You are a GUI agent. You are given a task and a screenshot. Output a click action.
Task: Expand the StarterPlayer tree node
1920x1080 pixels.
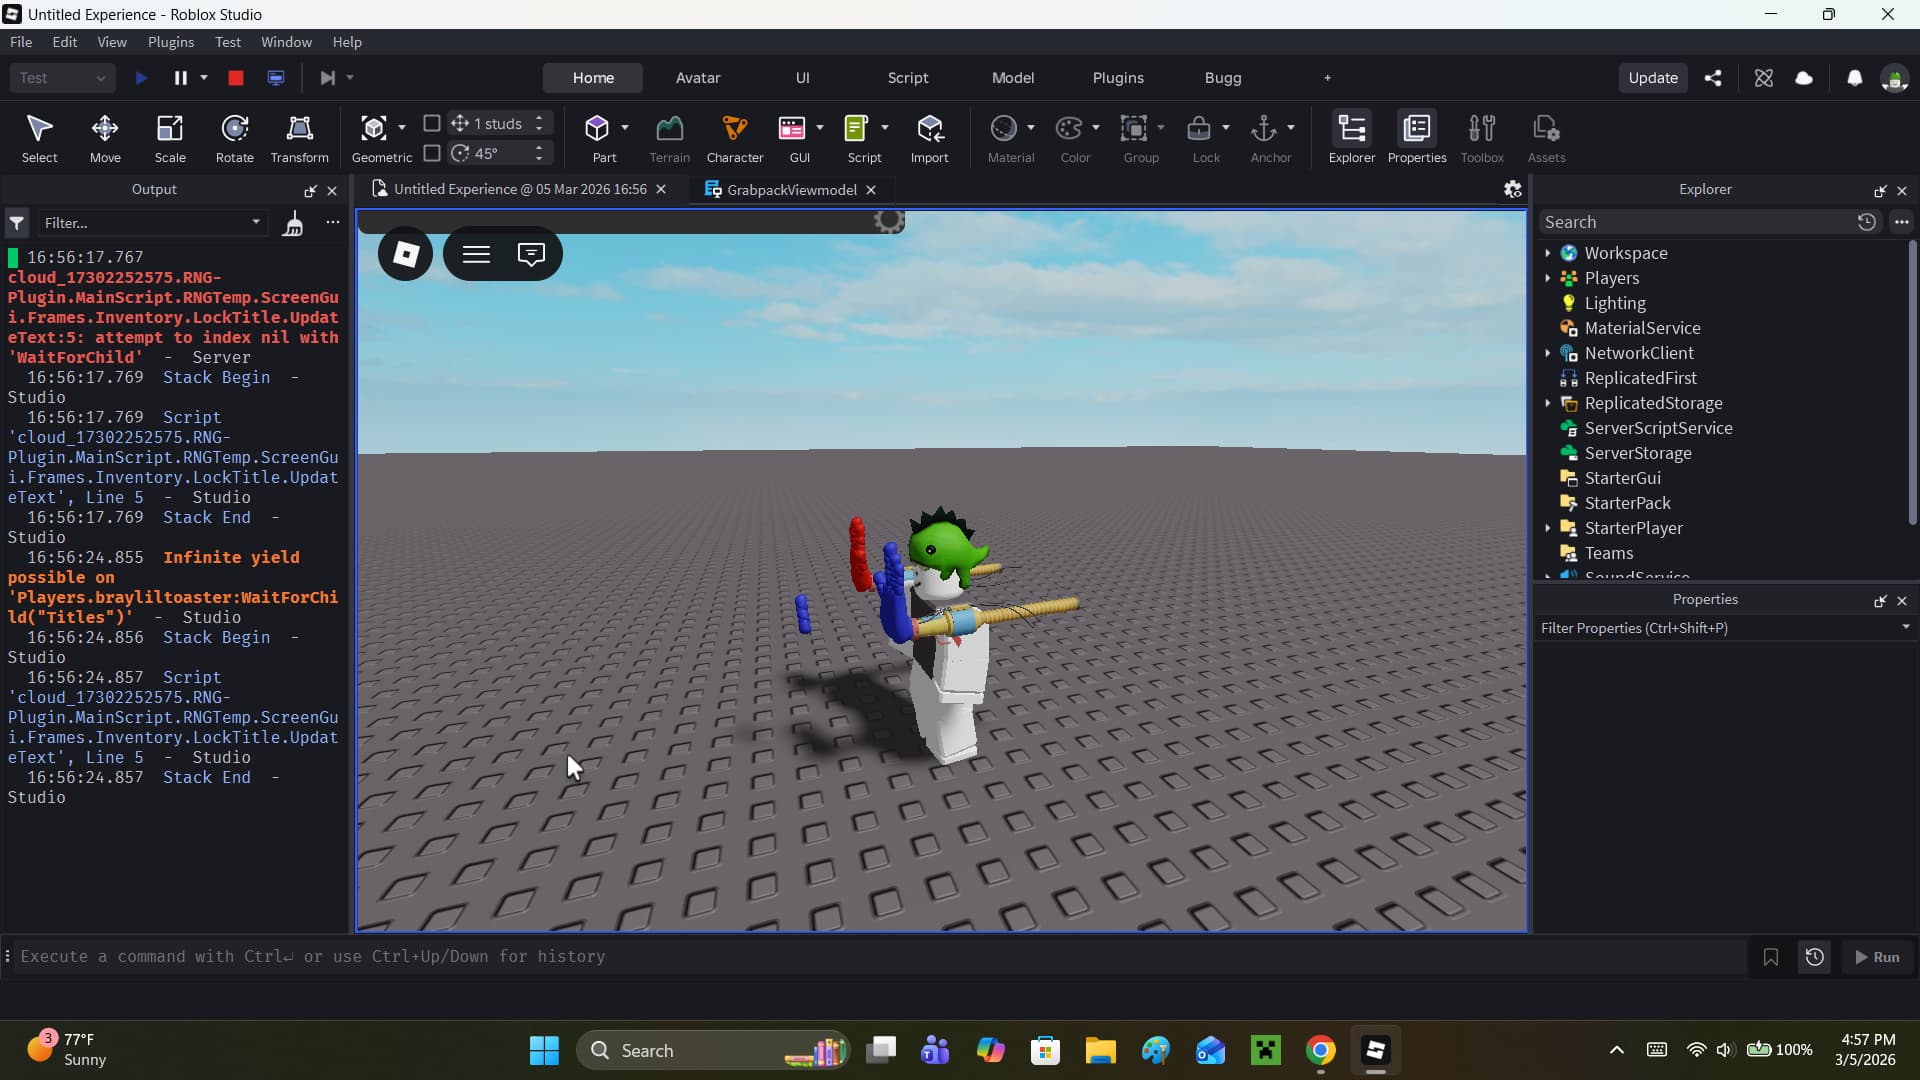point(1548,528)
